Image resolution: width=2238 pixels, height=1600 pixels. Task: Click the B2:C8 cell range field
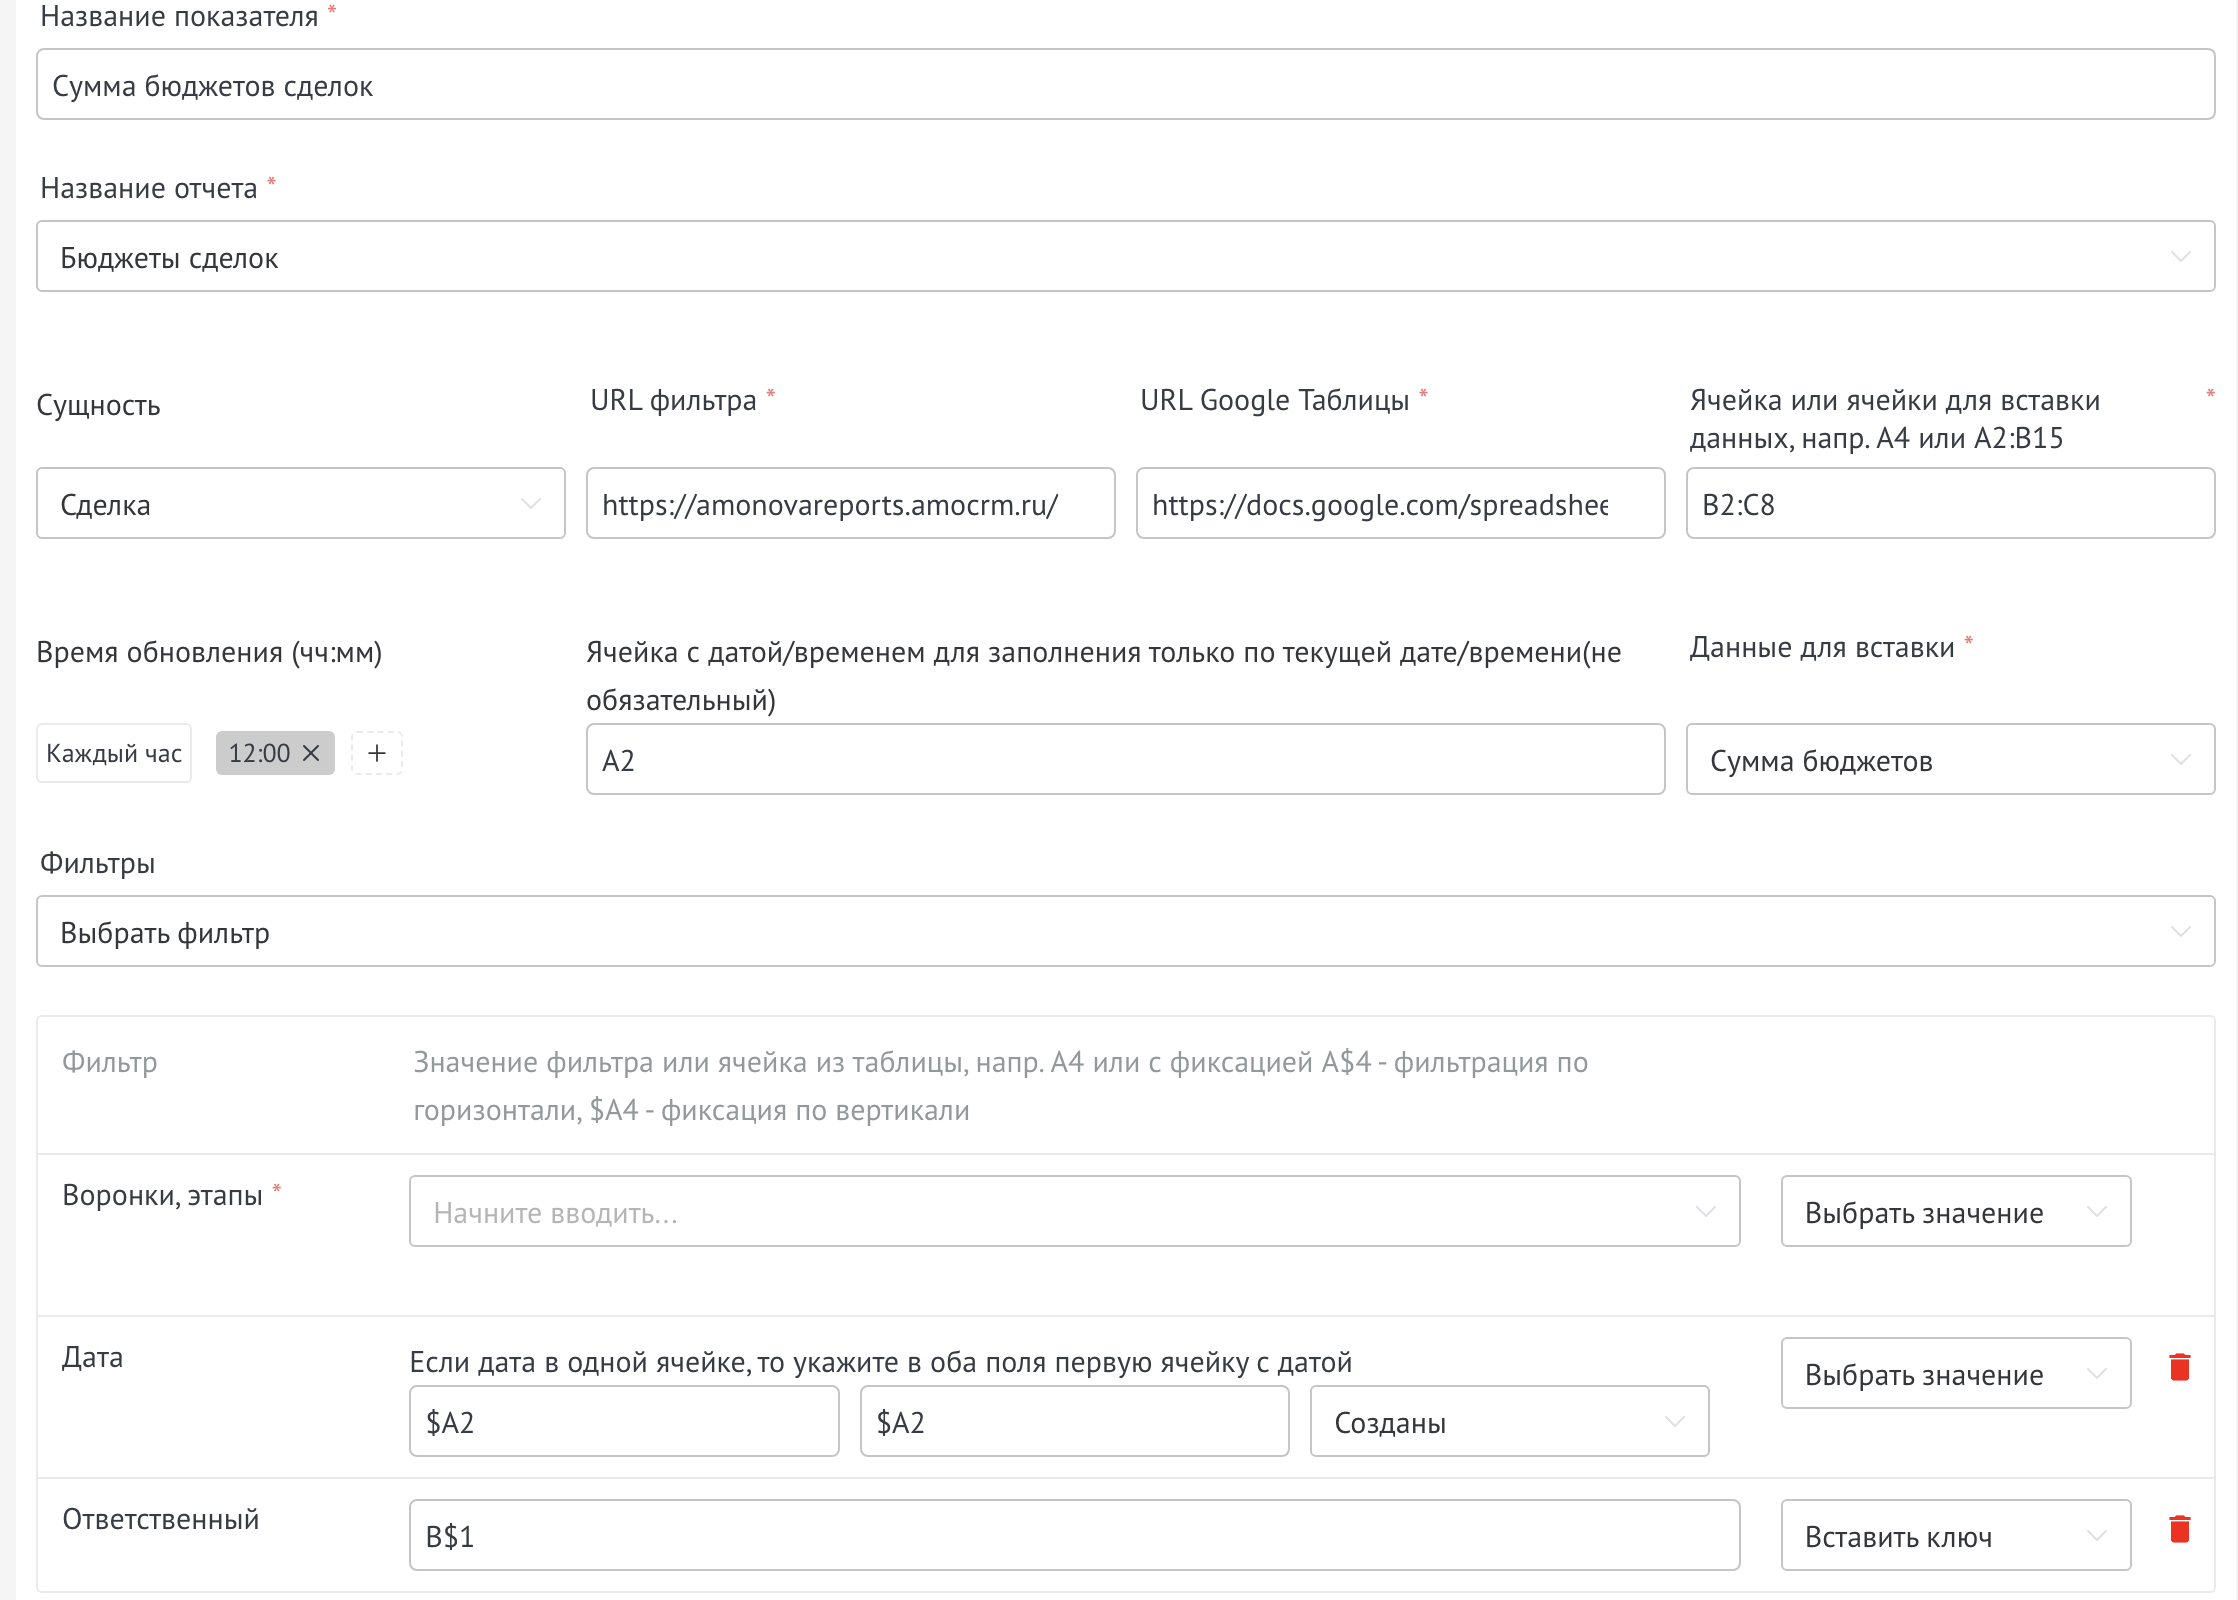1950,504
